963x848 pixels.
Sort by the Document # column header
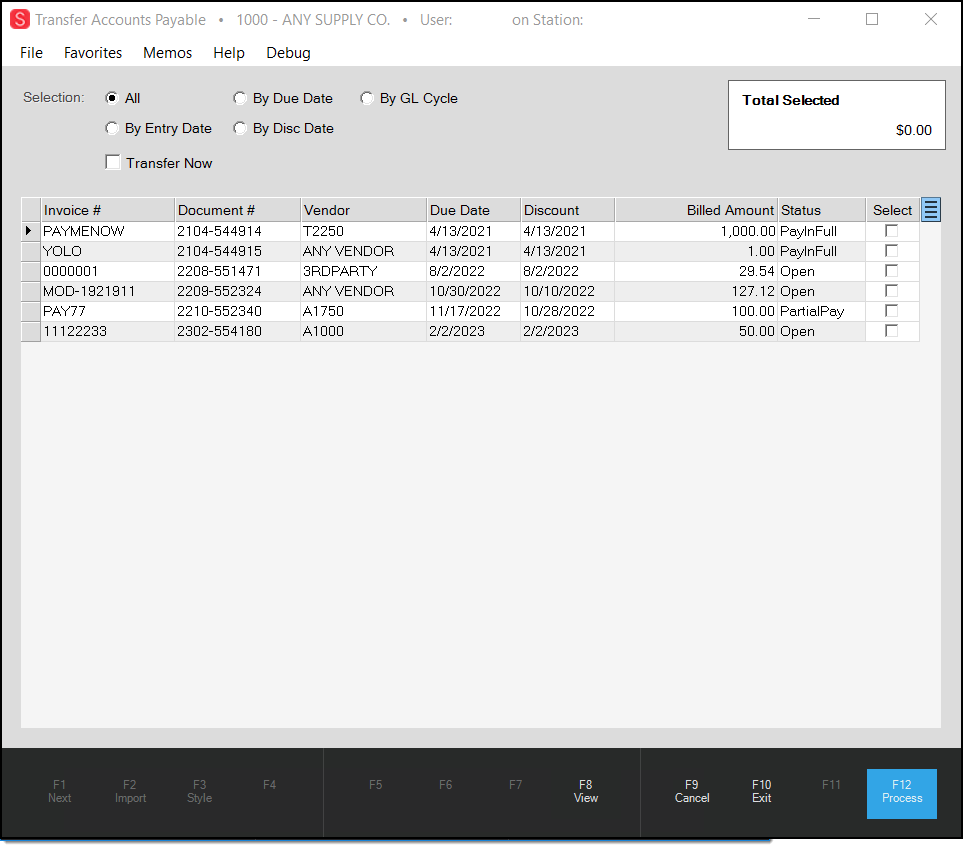pyautogui.click(x=238, y=210)
